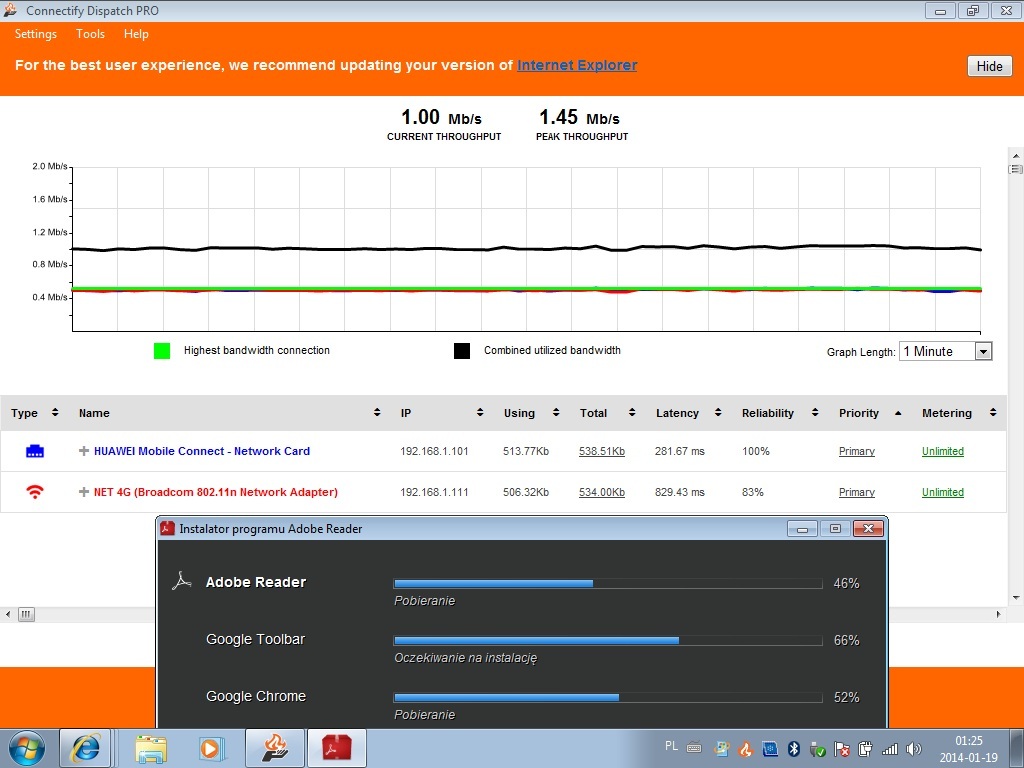
Task: Click Connectify Dispatch PRO title bar icon
Action: click(x=10, y=10)
